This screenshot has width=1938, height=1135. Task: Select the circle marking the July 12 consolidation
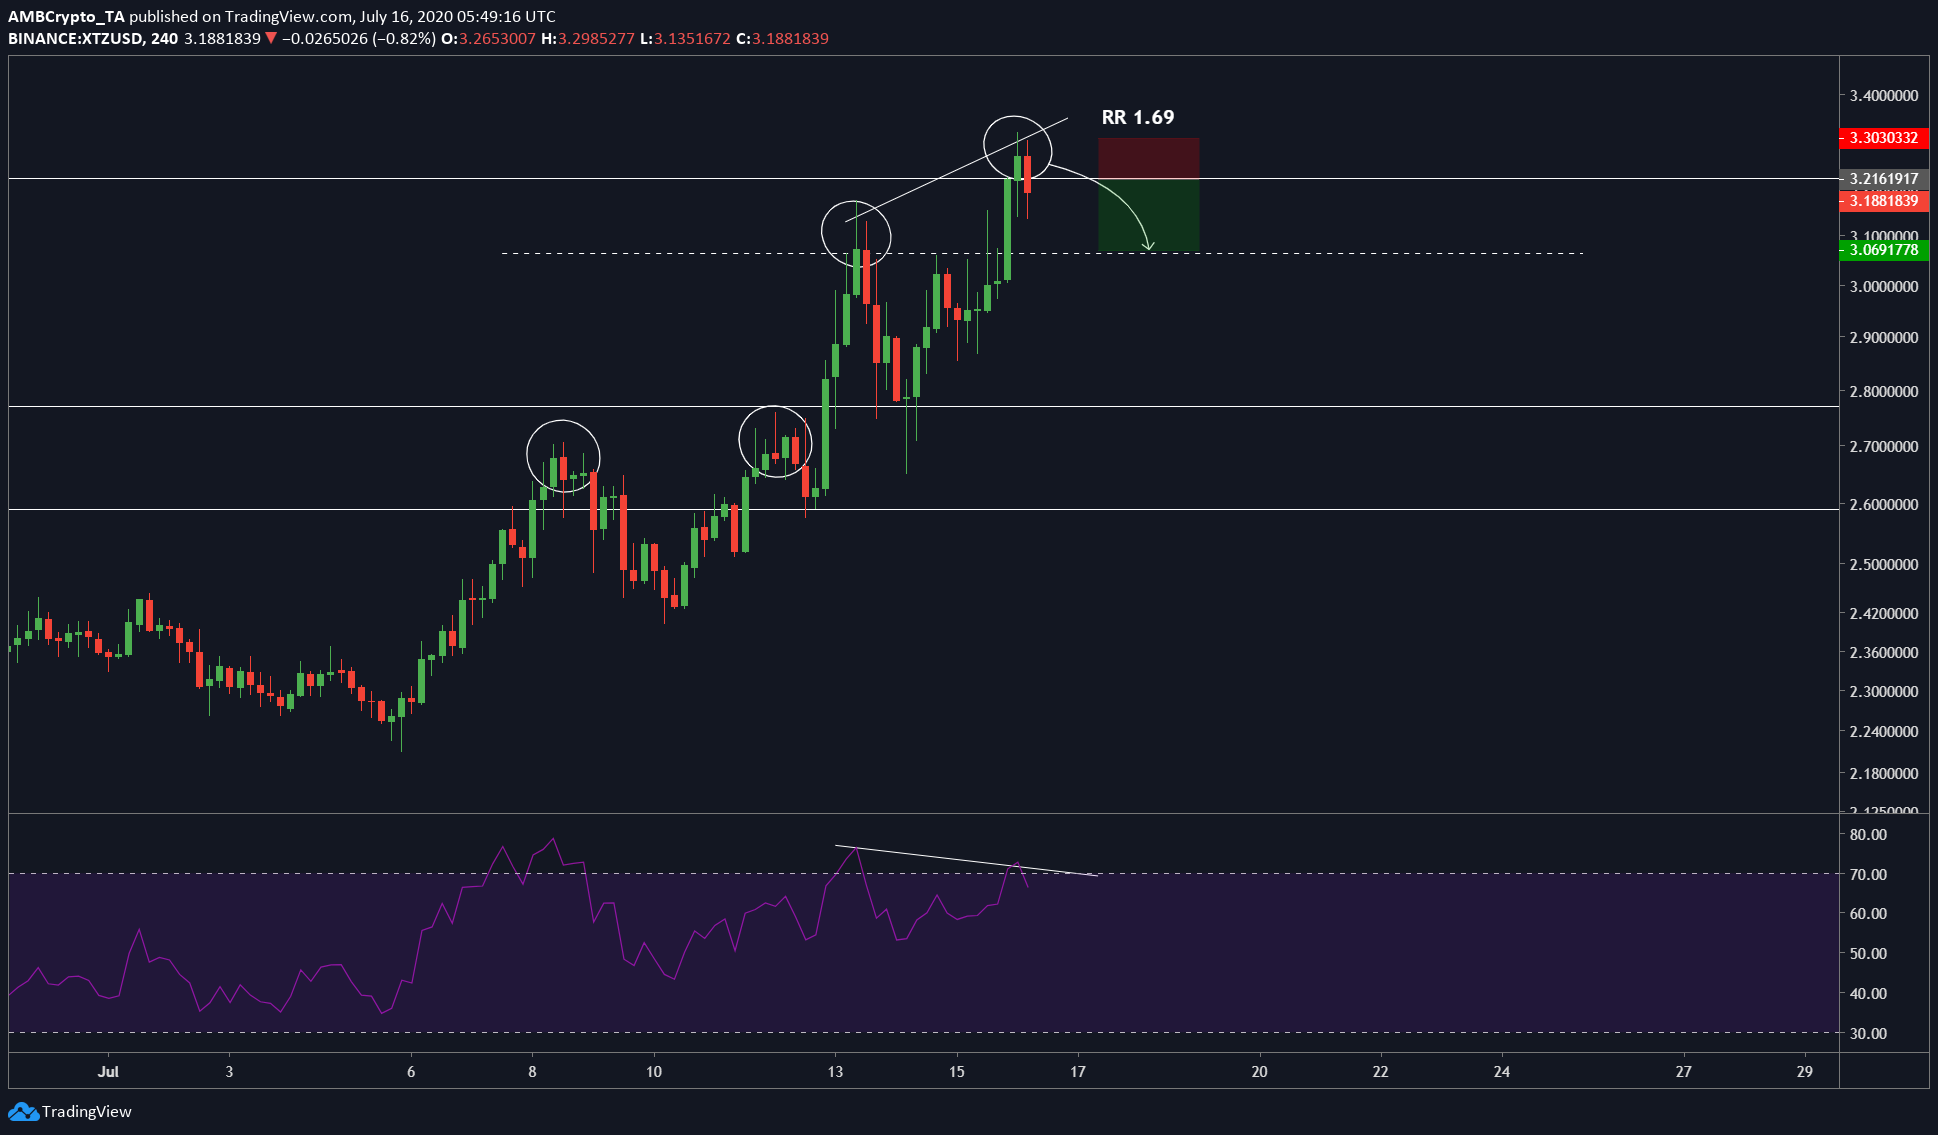(x=775, y=441)
